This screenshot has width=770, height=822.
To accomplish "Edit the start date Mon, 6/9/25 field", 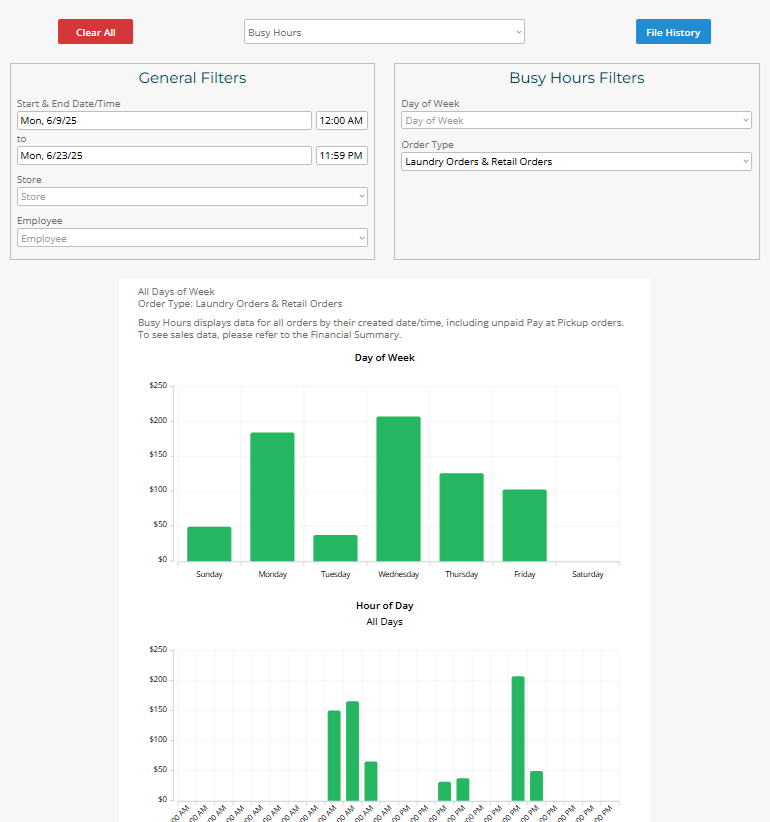I will [x=164, y=120].
